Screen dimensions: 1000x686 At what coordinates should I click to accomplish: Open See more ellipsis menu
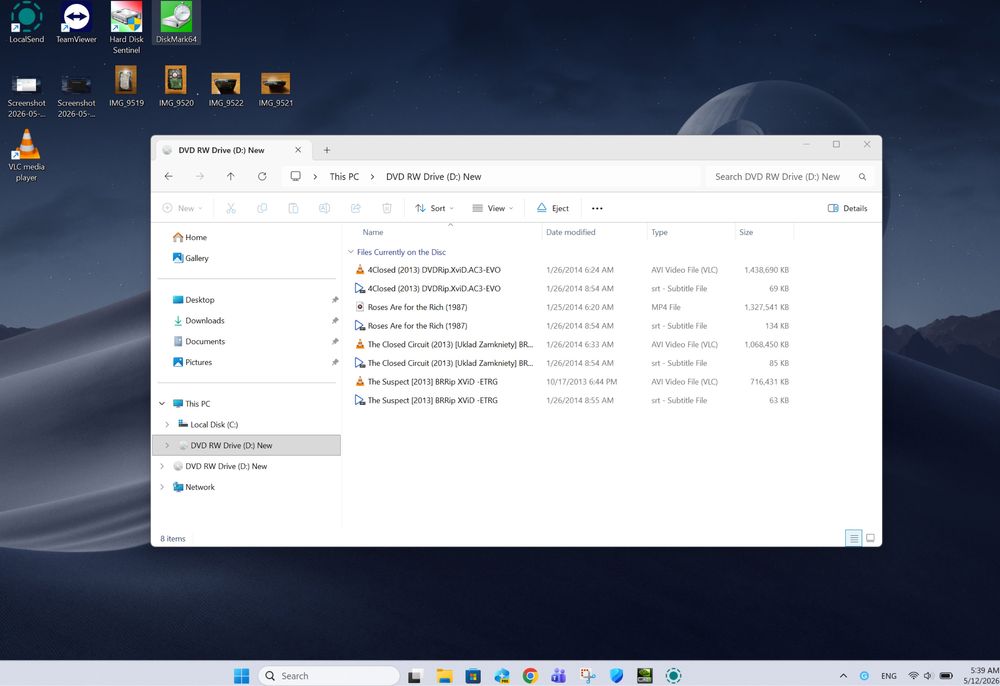pyautogui.click(x=597, y=208)
